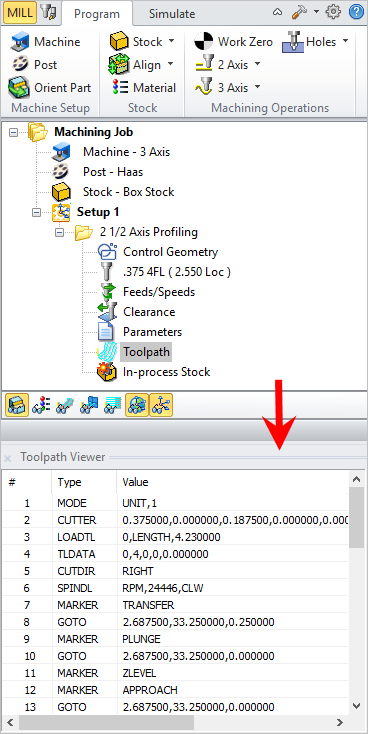Click the .375 4FL tool icon
The height and width of the screenshot is (734, 368).
coord(106,272)
